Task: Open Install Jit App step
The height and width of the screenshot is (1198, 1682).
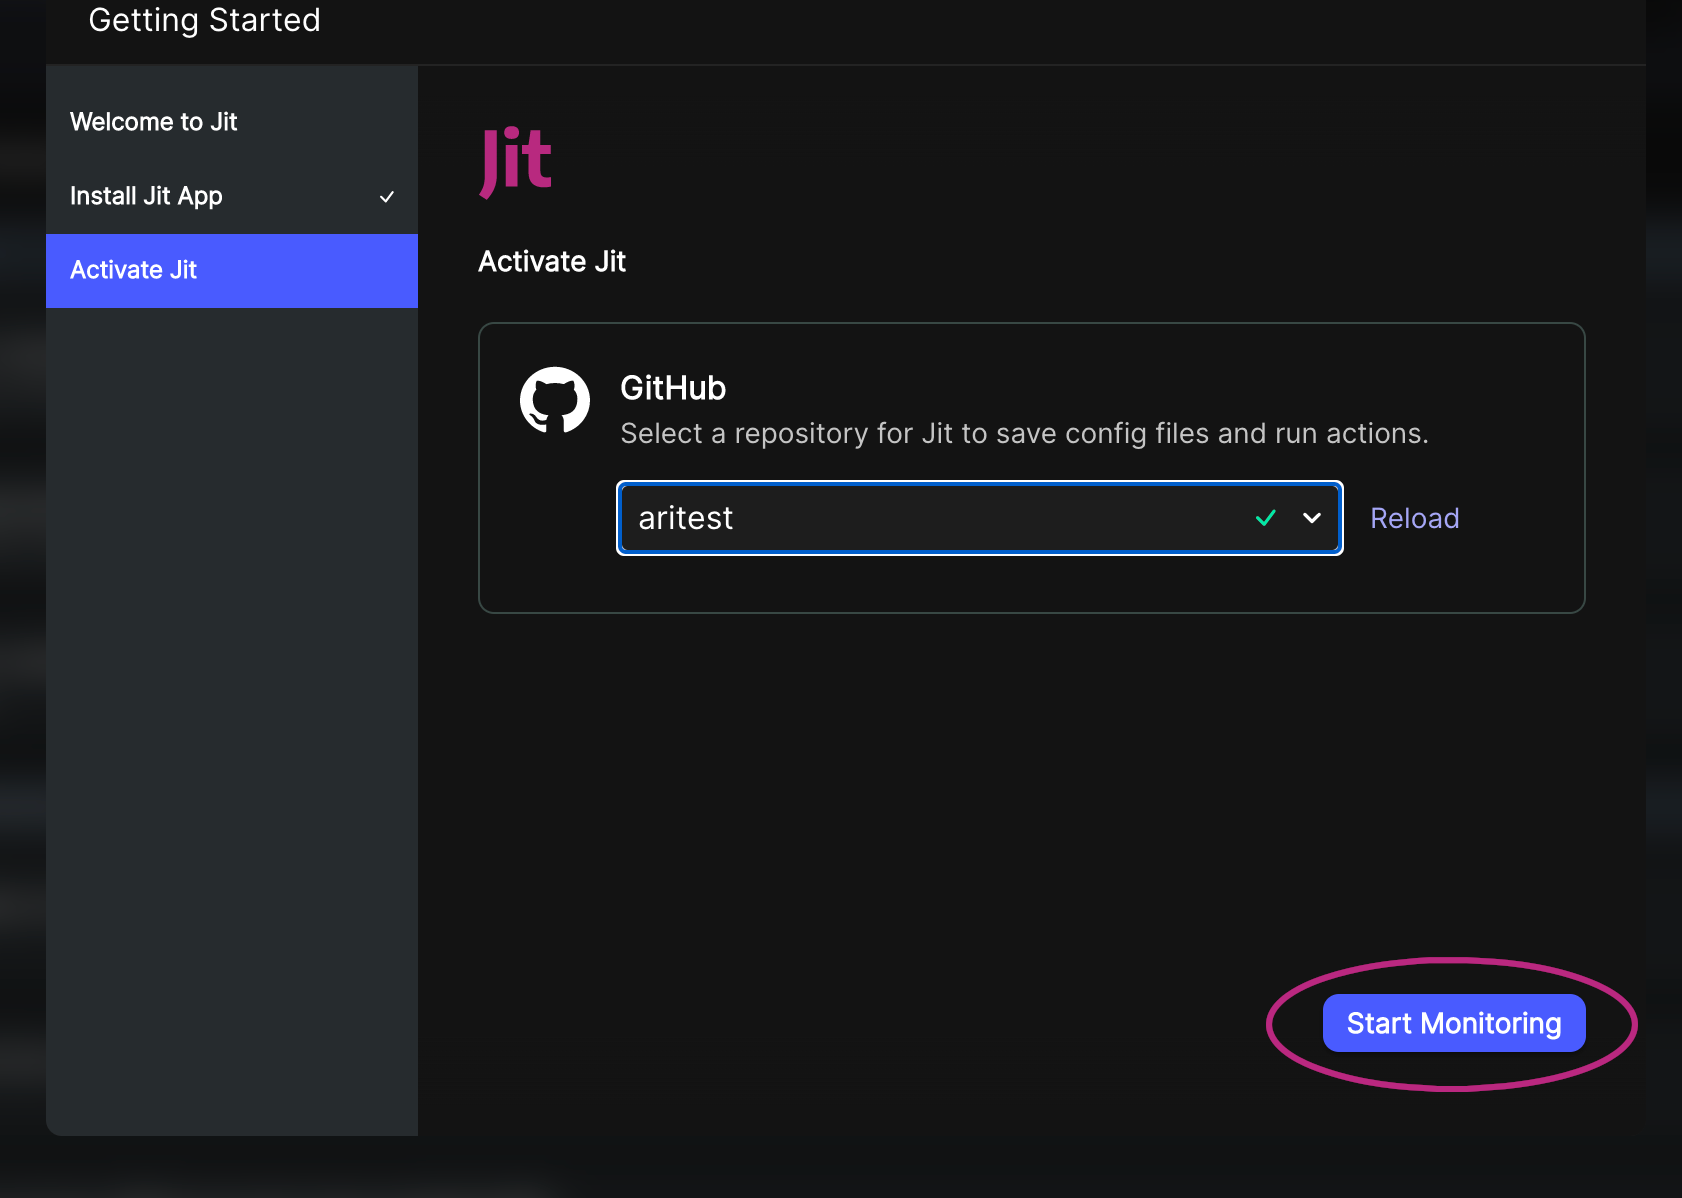Action: point(232,196)
